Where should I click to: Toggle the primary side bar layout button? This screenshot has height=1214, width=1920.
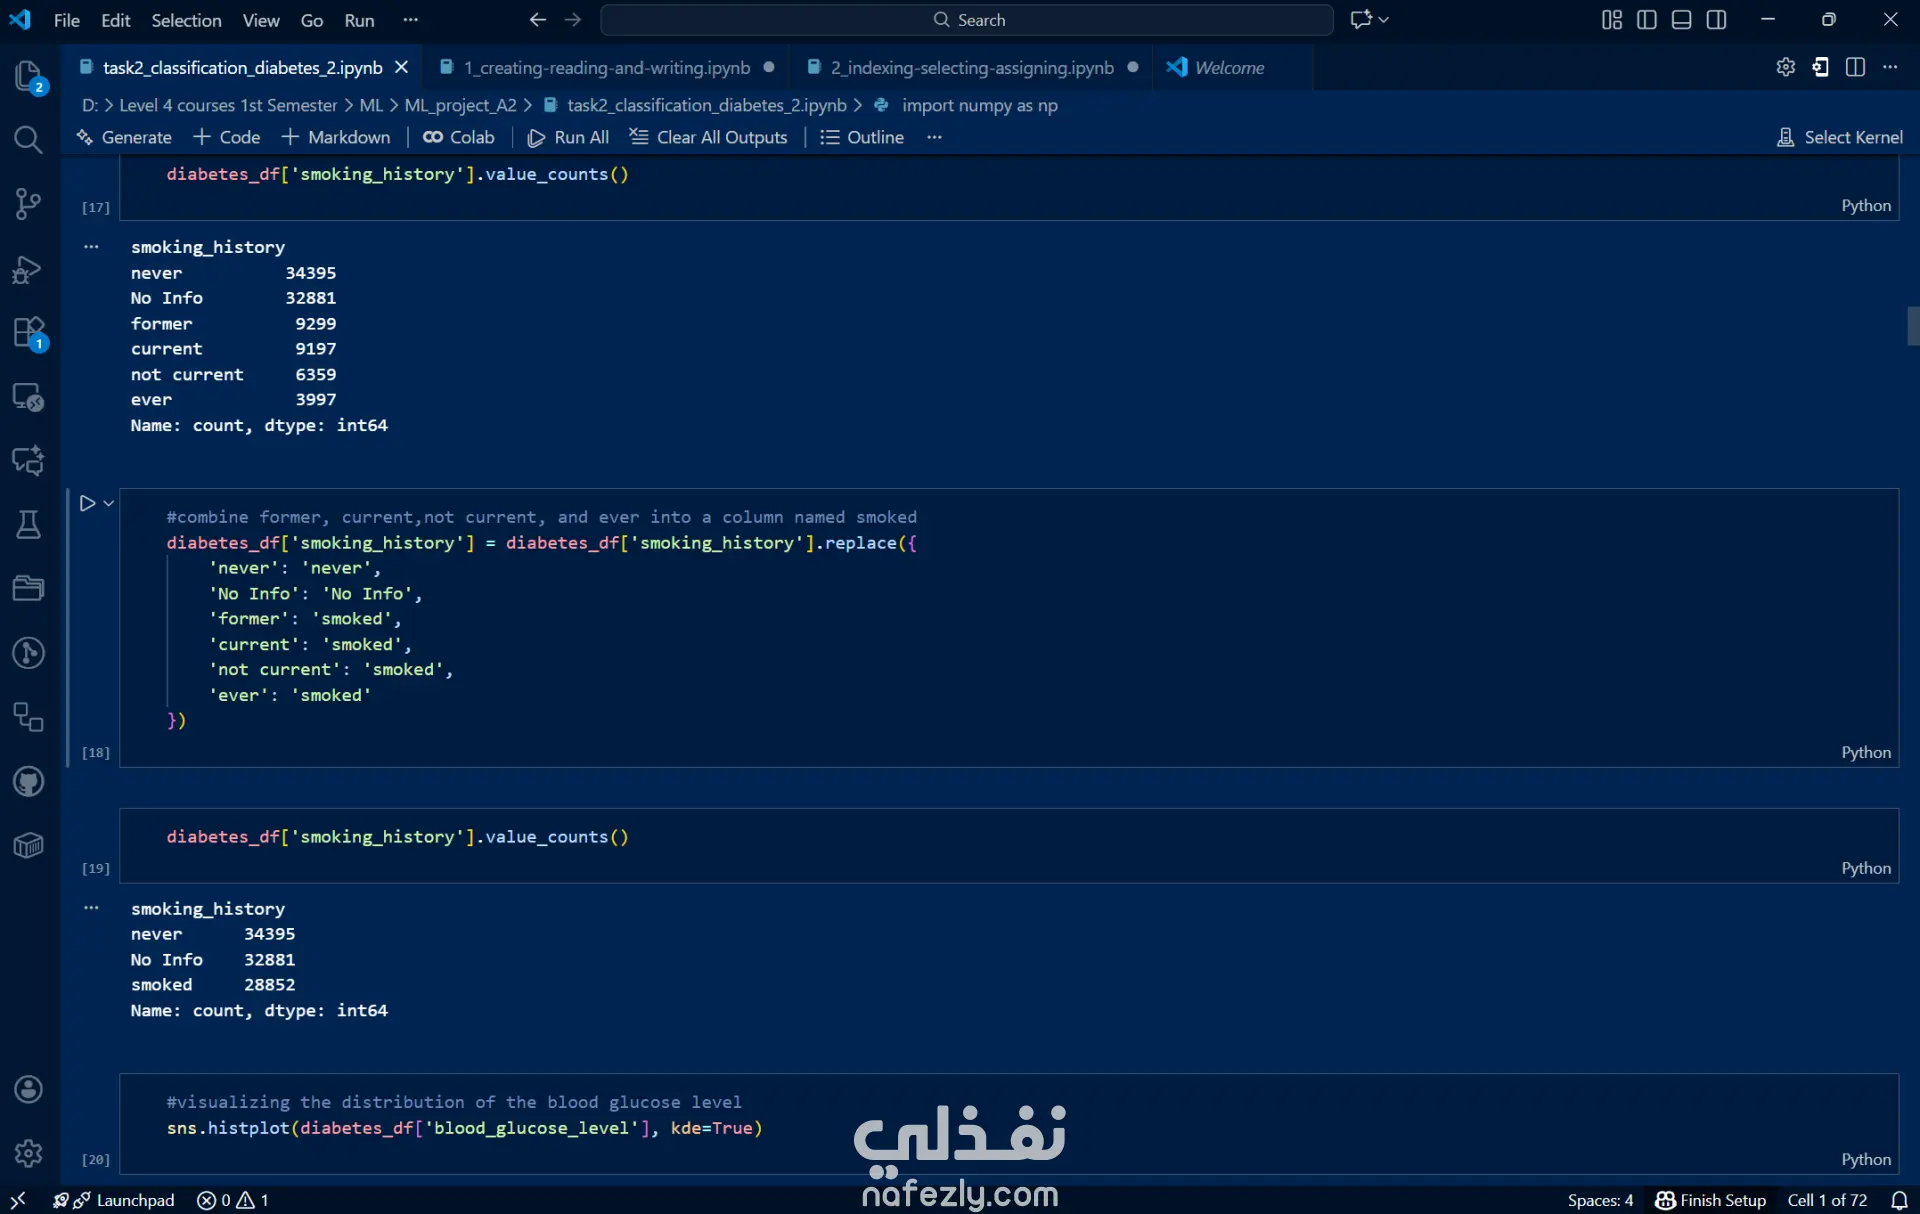[1647, 20]
